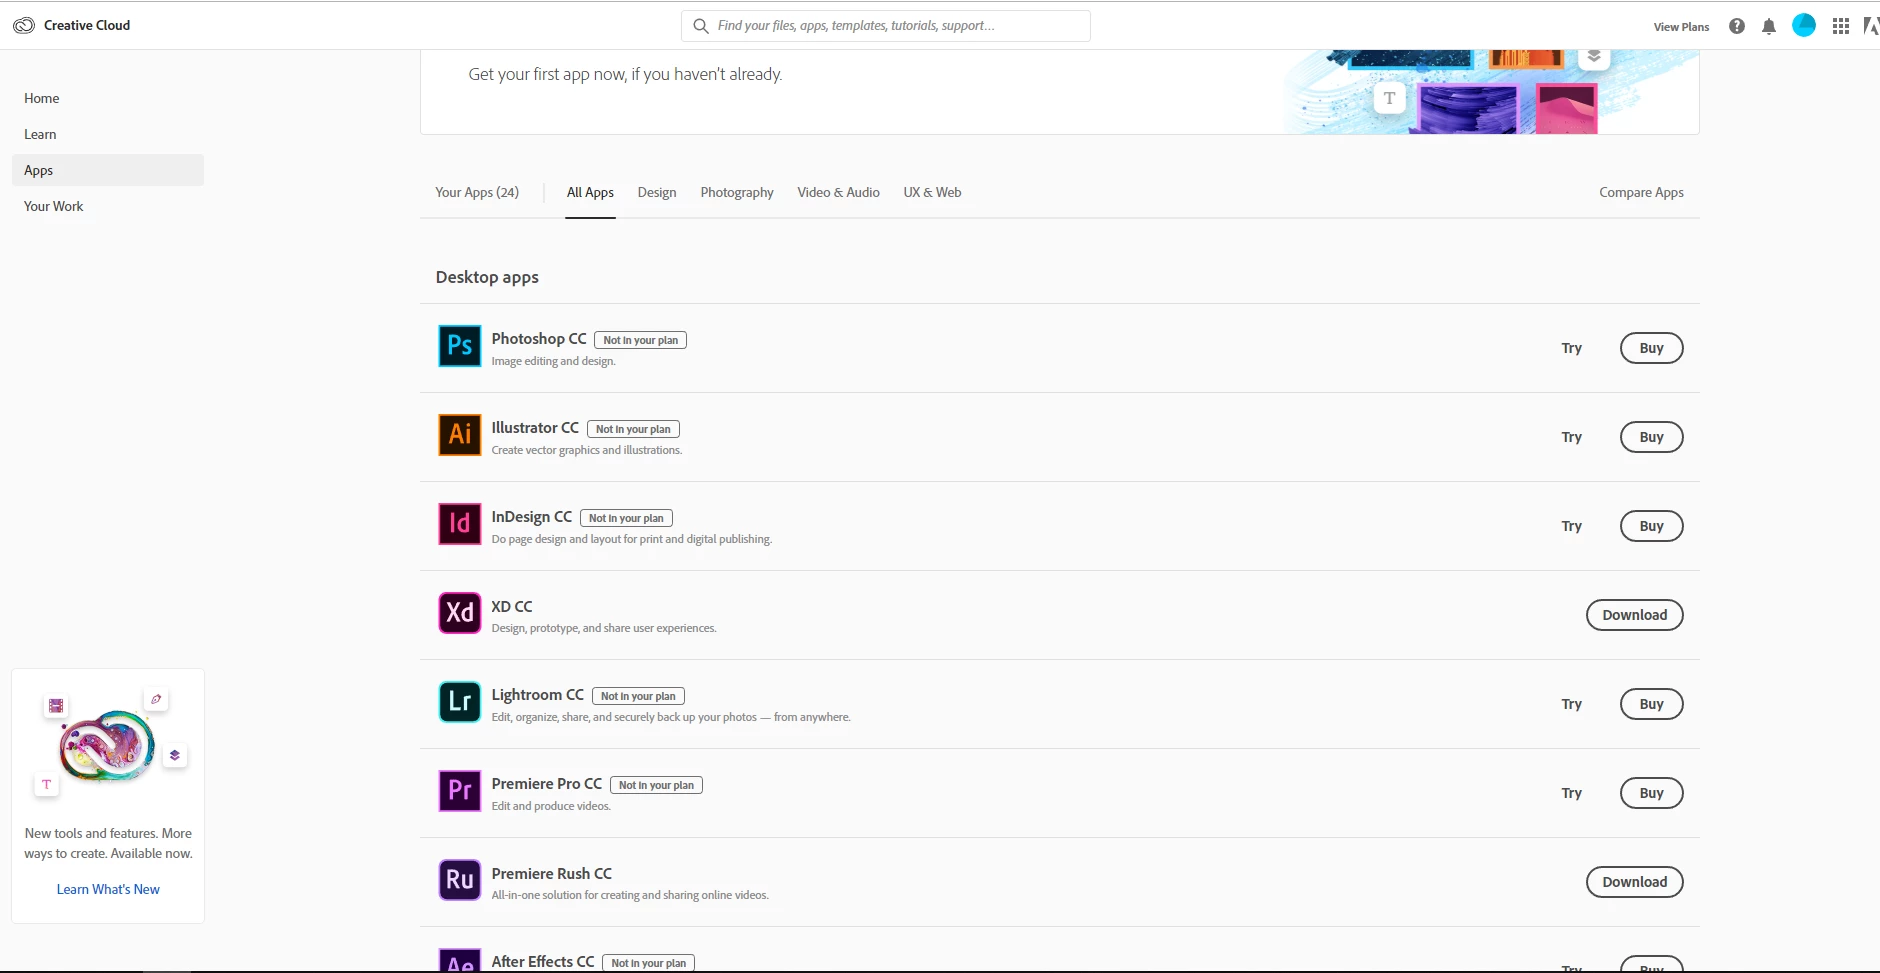Open the help question mark icon
Image resolution: width=1880 pixels, height=973 pixels.
click(1737, 26)
